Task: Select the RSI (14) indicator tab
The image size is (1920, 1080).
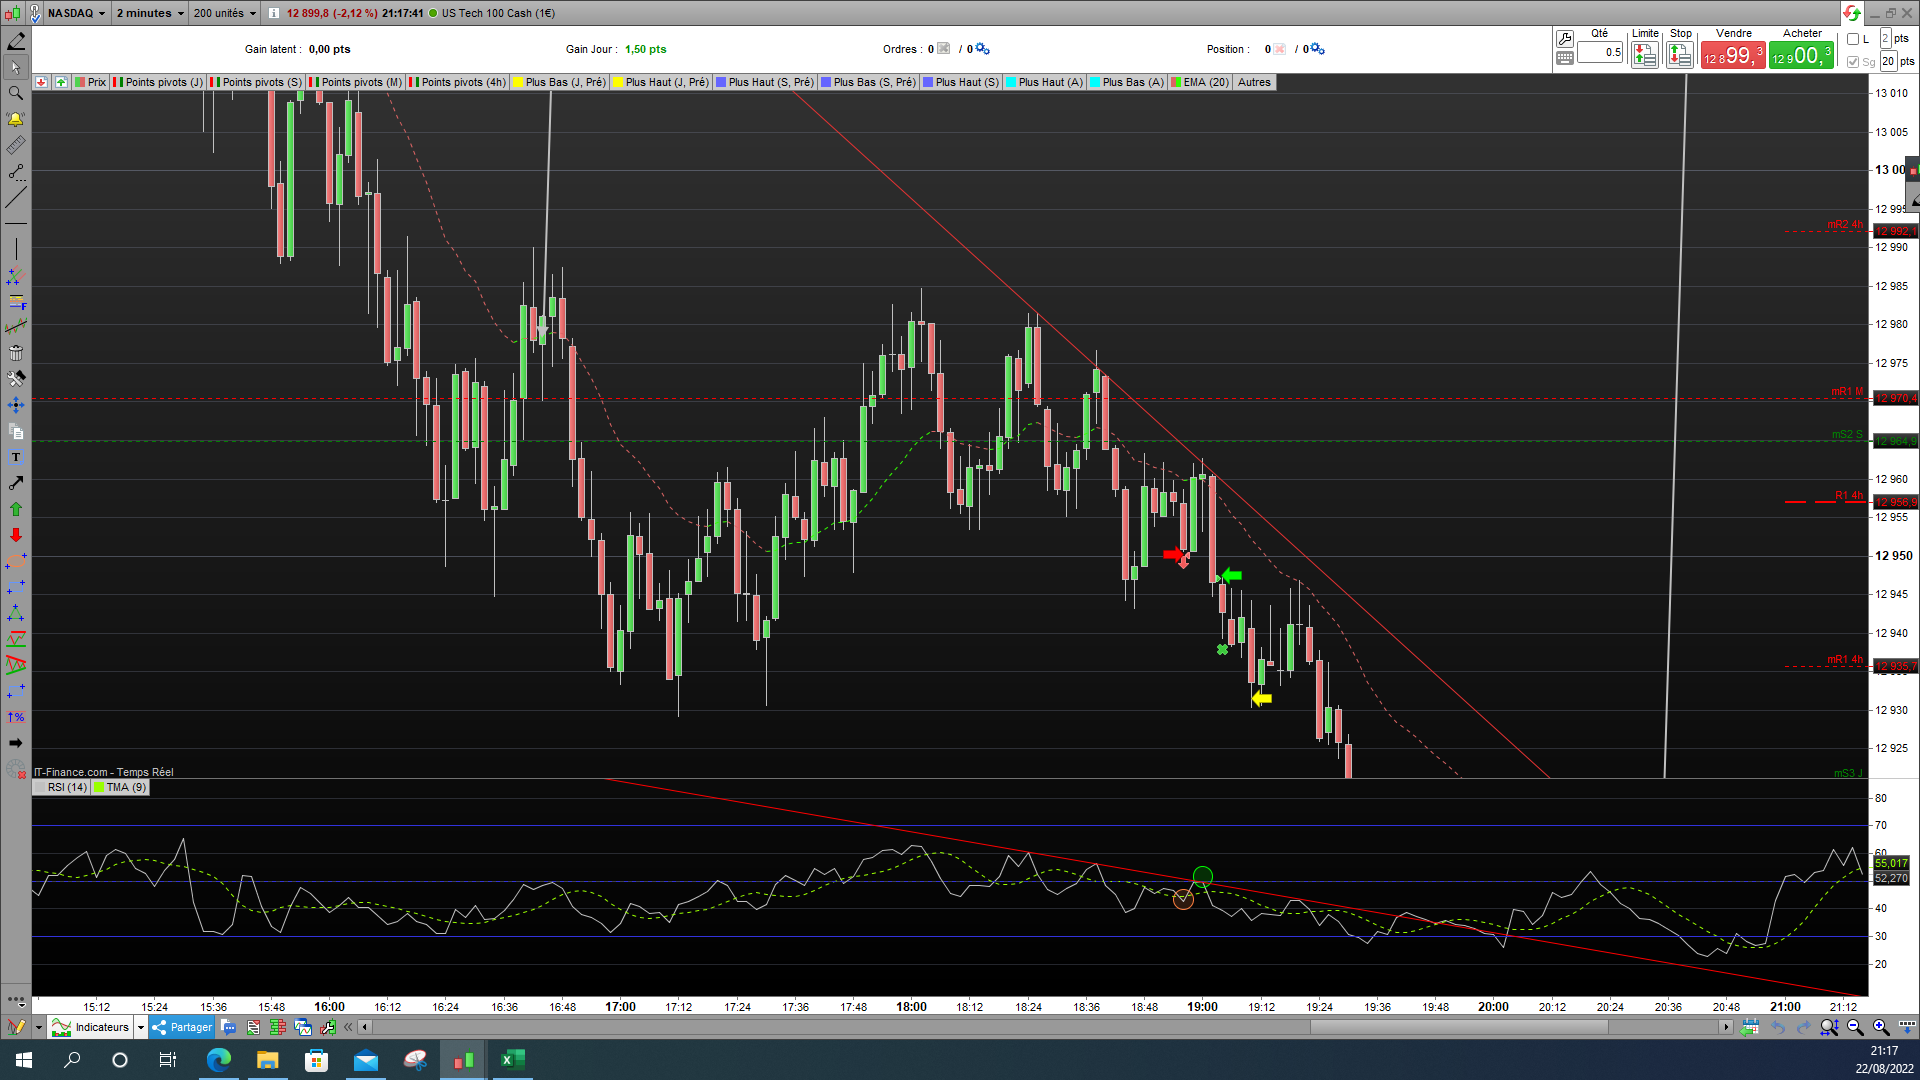Action: tap(61, 787)
